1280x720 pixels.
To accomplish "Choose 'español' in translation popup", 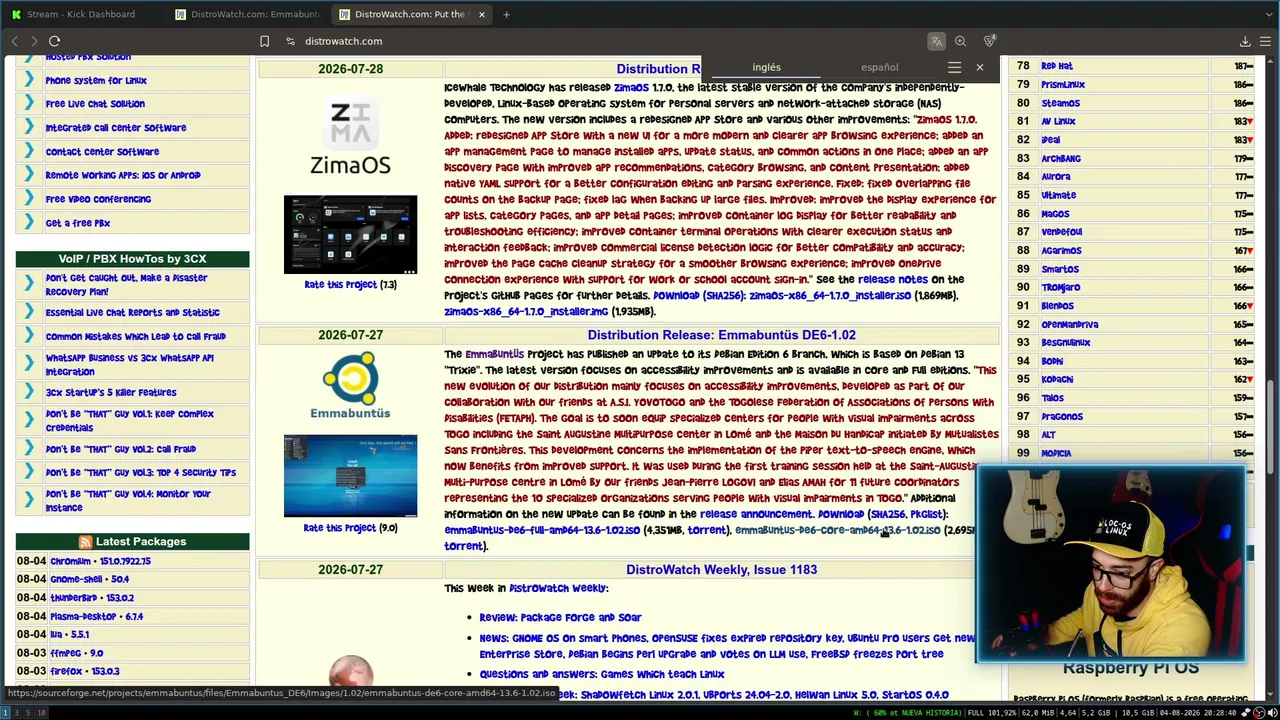I will 880,67.
